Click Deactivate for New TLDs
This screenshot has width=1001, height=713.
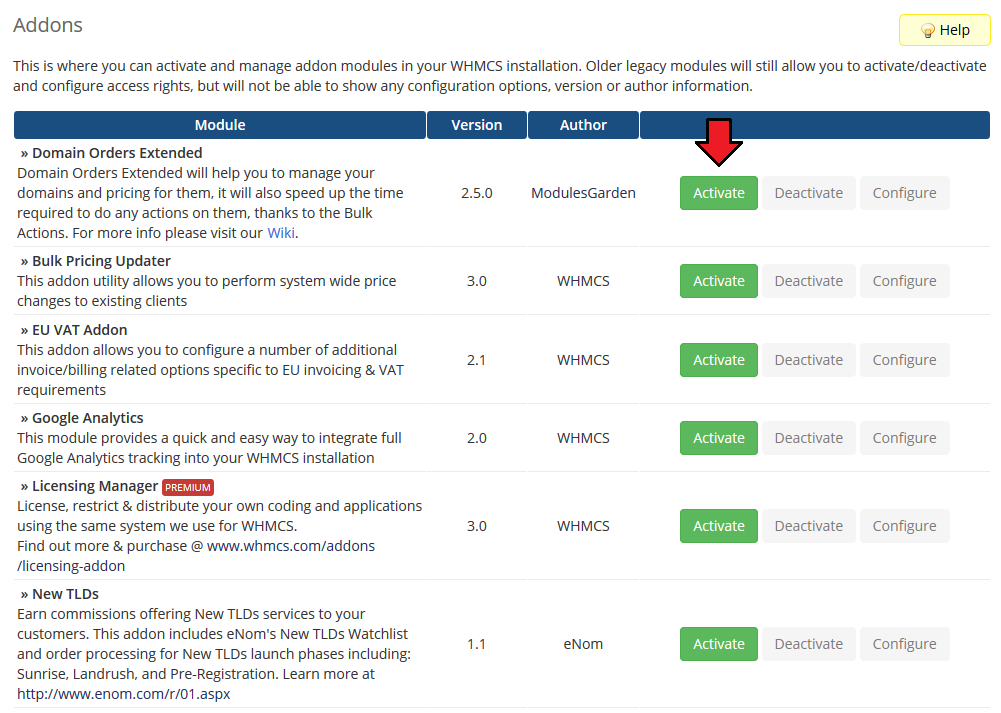[x=808, y=644]
